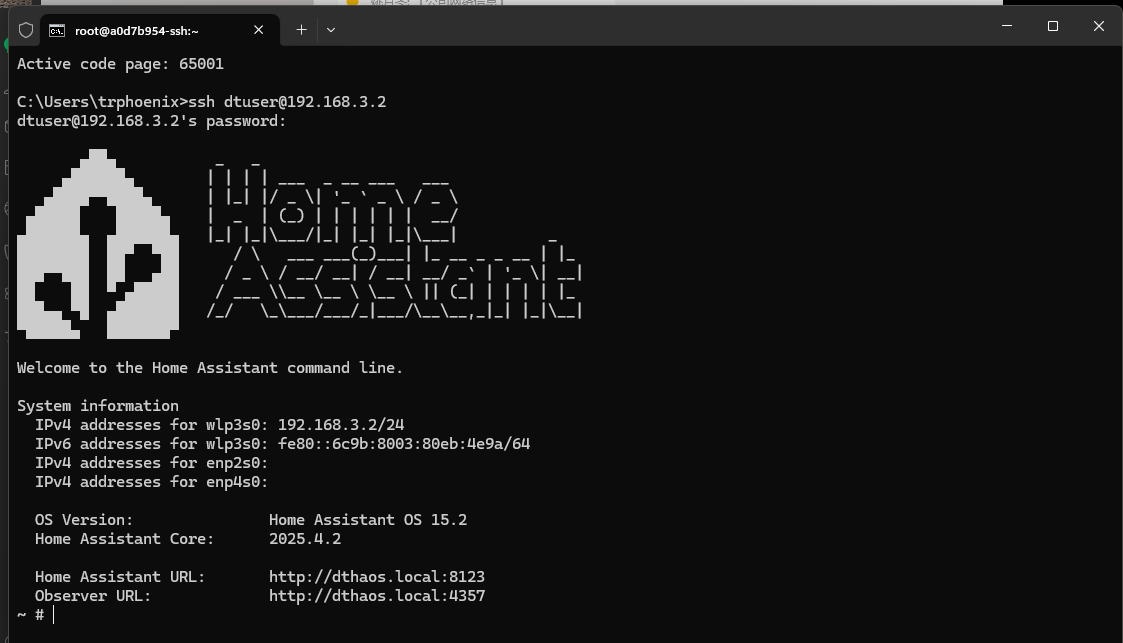Screen dimensions: 1123x643
Task: Open the Observer URL http://dthaos.local:4357
Action: pos(376,596)
